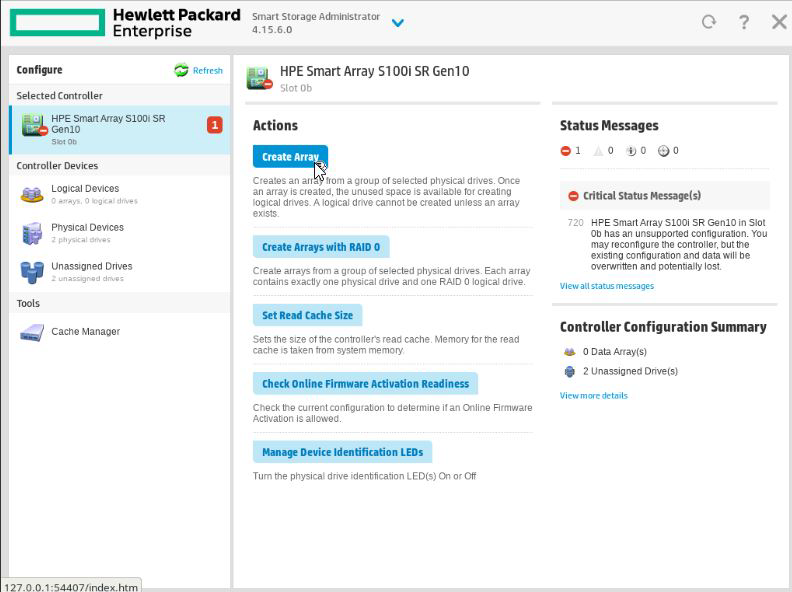The image size is (792, 592).
Task: Click Manage Device Identification LEDs button
Action: pos(342,452)
